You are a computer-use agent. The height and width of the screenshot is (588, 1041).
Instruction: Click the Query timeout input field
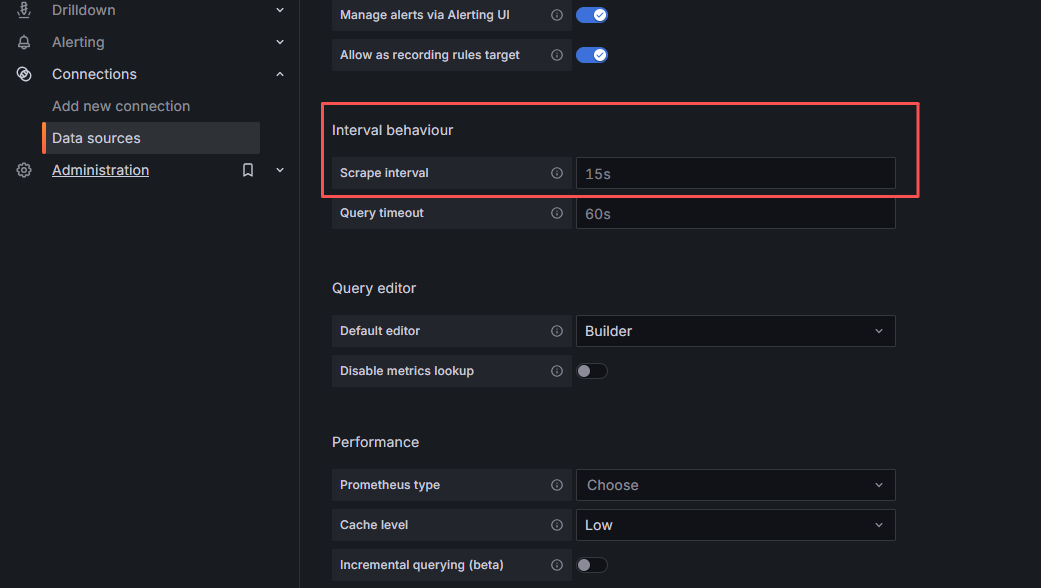736,213
